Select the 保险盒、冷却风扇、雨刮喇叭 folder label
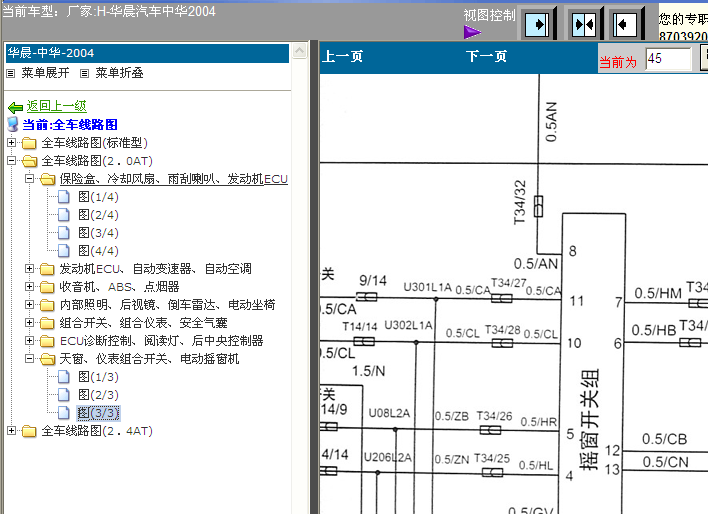 point(173,179)
